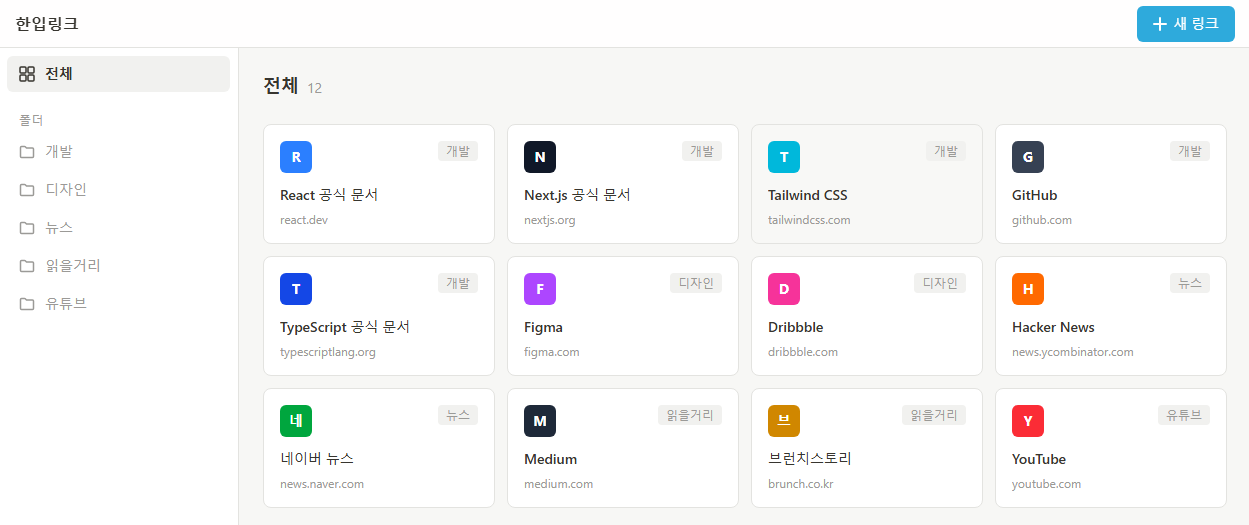The width and height of the screenshot is (1249, 525).
Task: Click the folder icon beside 개발
Action: pos(27,152)
